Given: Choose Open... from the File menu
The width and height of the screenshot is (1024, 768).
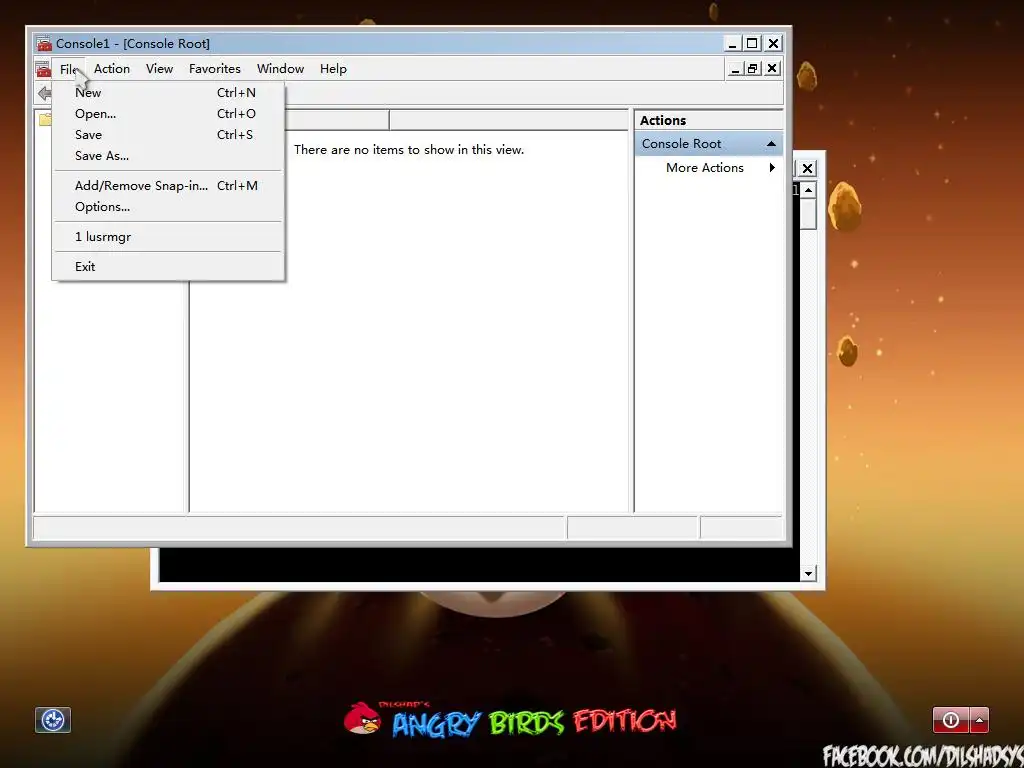Looking at the screenshot, I should 168,114.
